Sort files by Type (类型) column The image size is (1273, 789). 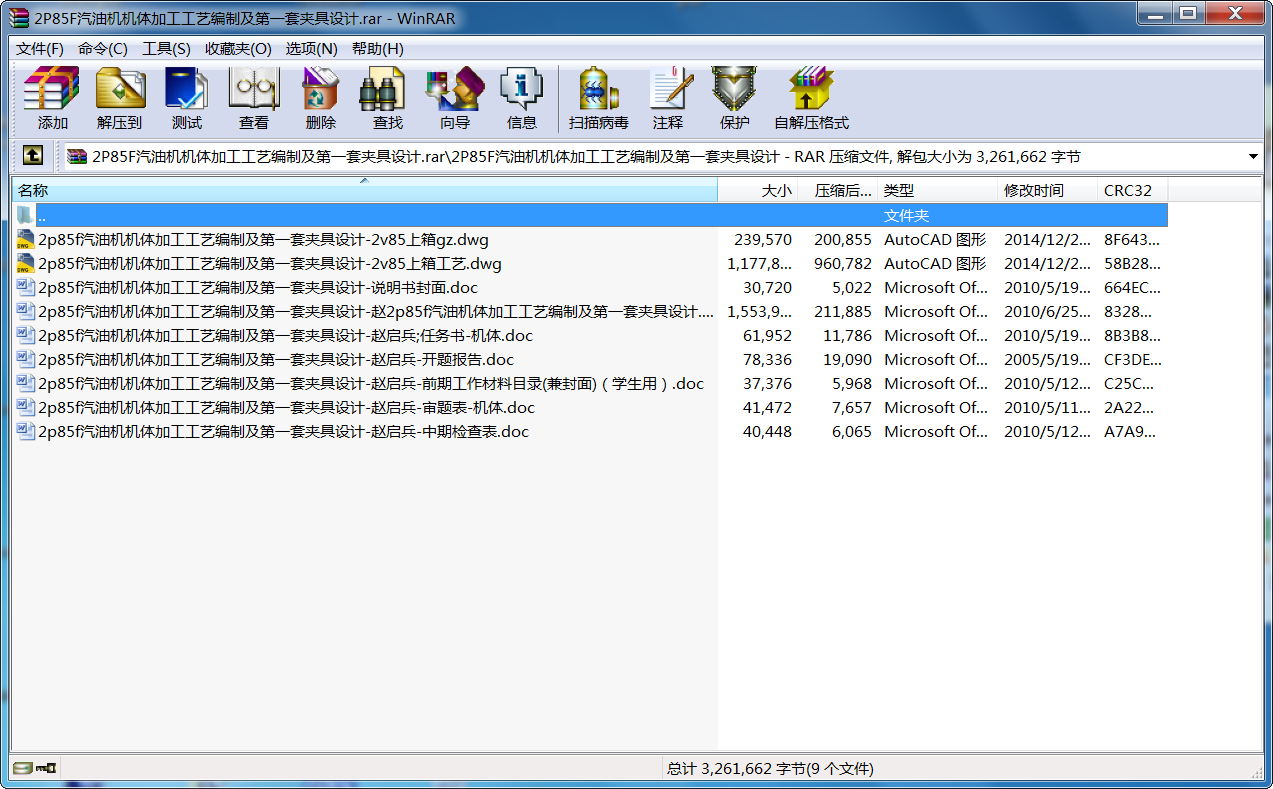tap(937, 190)
